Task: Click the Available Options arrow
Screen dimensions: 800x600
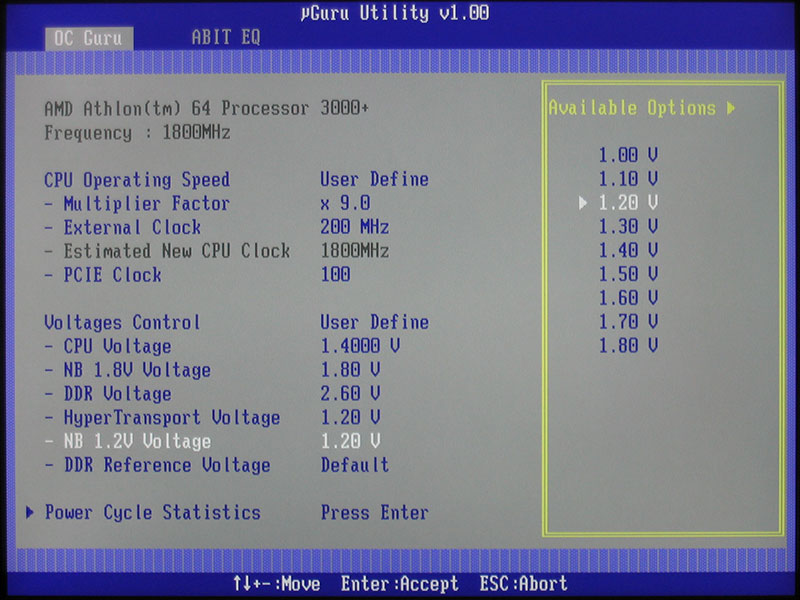Action: pyautogui.click(x=731, y=108)
